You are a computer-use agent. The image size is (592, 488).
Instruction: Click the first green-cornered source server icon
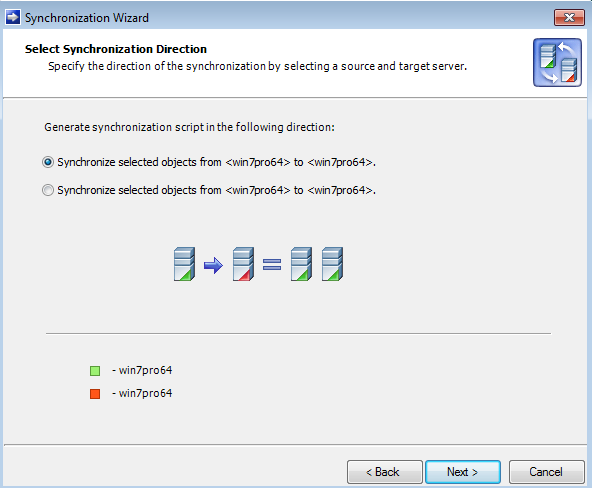(184, 264)
